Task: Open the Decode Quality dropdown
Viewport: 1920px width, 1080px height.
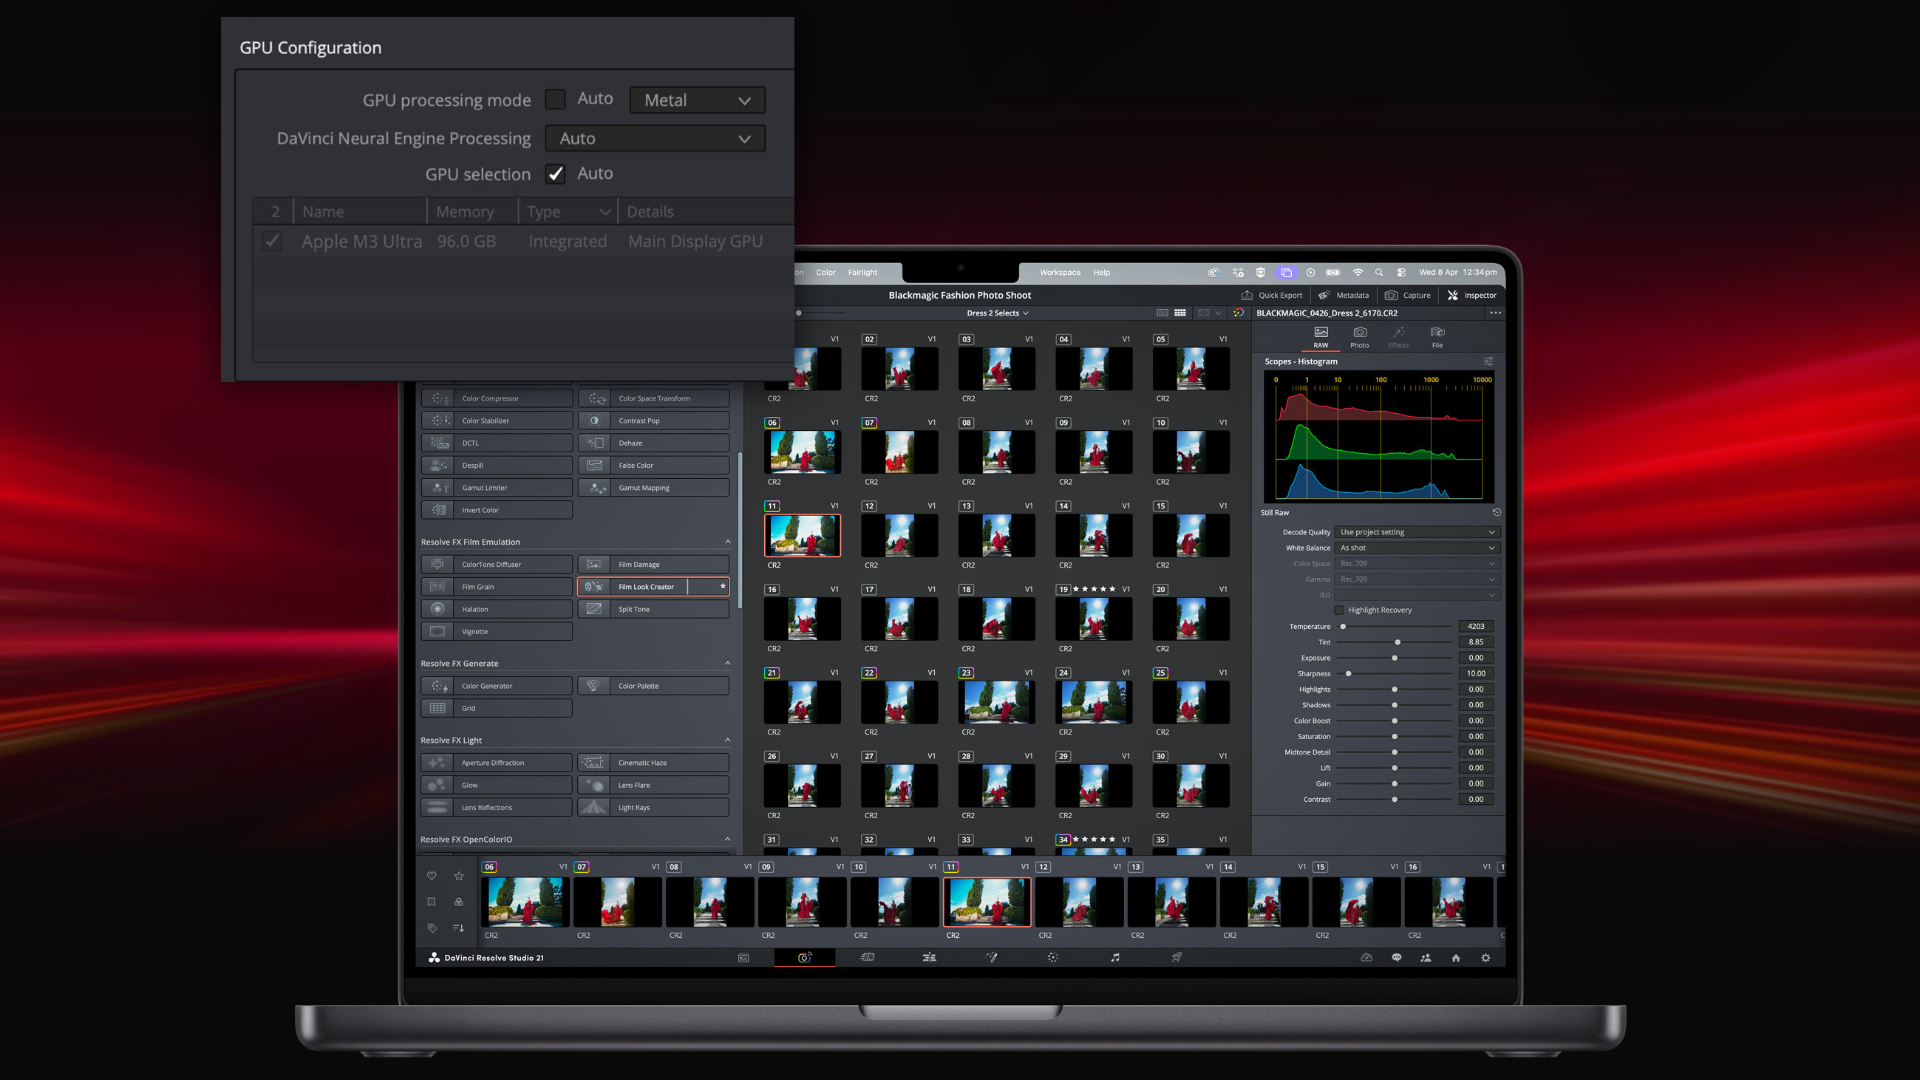Action: click(1417, 532)
